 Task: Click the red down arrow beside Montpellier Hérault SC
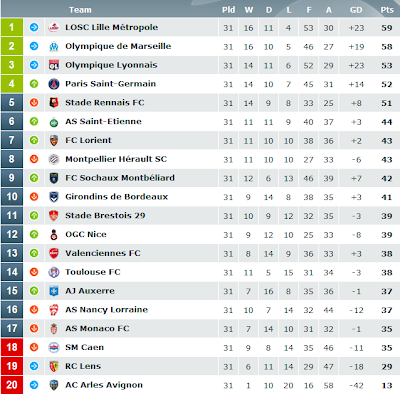[x=34, y=159]
